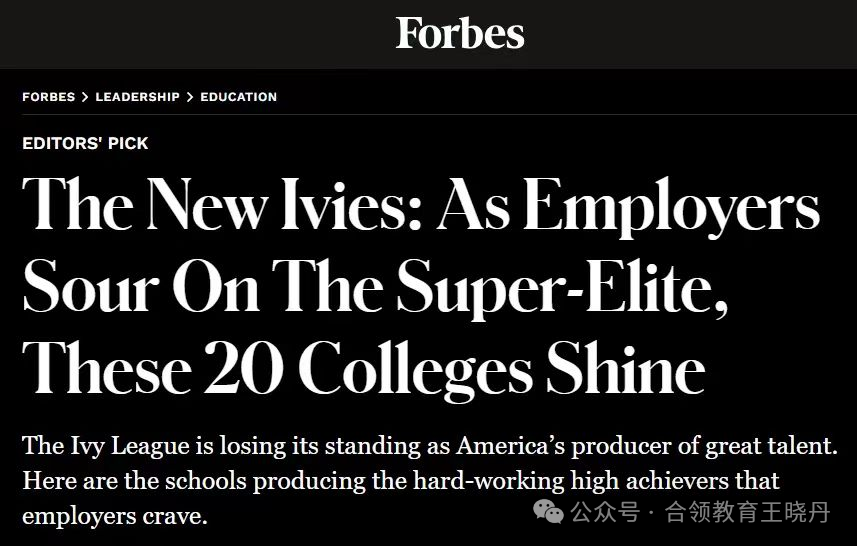Click the watermark text 合领教育王晓丹
Viewport: 858px width, 546px height.
point(747,513)
